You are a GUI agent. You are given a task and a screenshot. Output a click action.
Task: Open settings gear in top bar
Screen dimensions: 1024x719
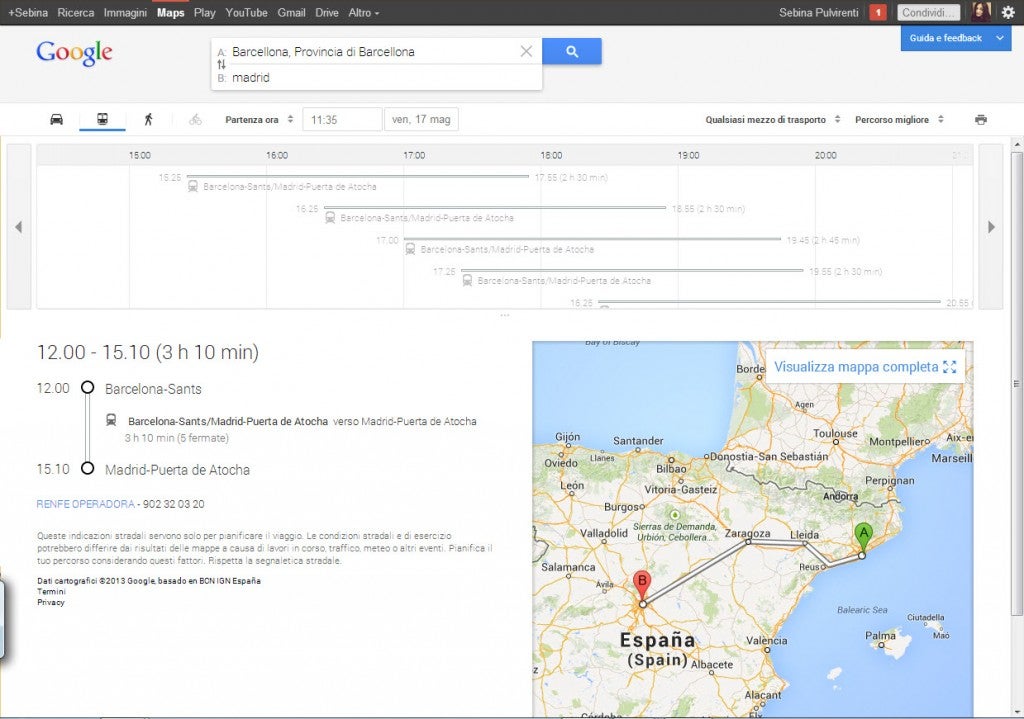coord(1008,12)
